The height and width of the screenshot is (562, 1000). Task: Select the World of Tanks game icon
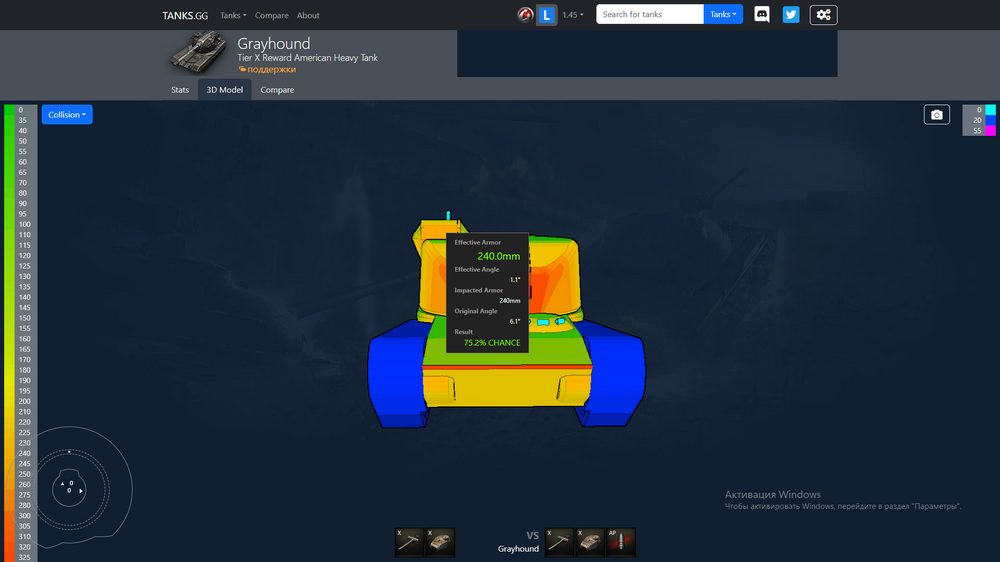[x=526, y=15]
